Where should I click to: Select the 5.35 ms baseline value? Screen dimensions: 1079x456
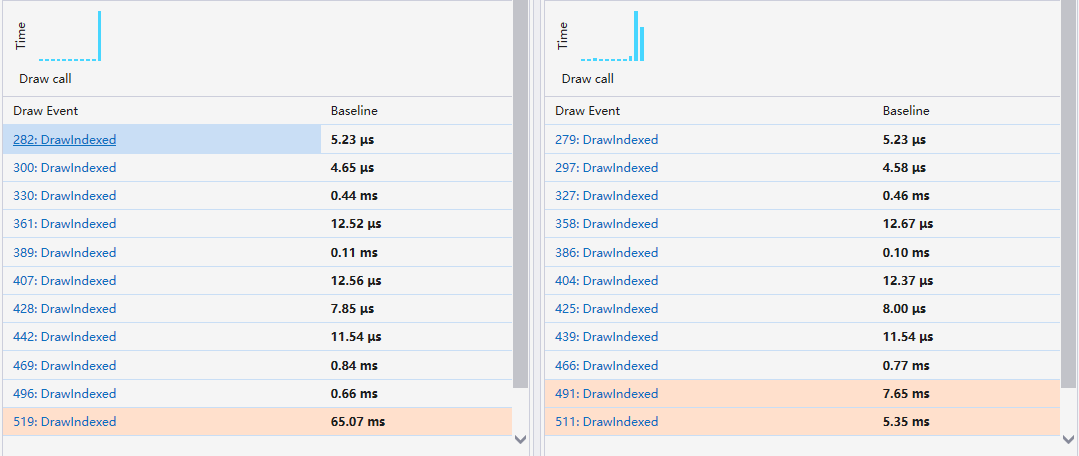pyautogui.click(x=906, y=422)
